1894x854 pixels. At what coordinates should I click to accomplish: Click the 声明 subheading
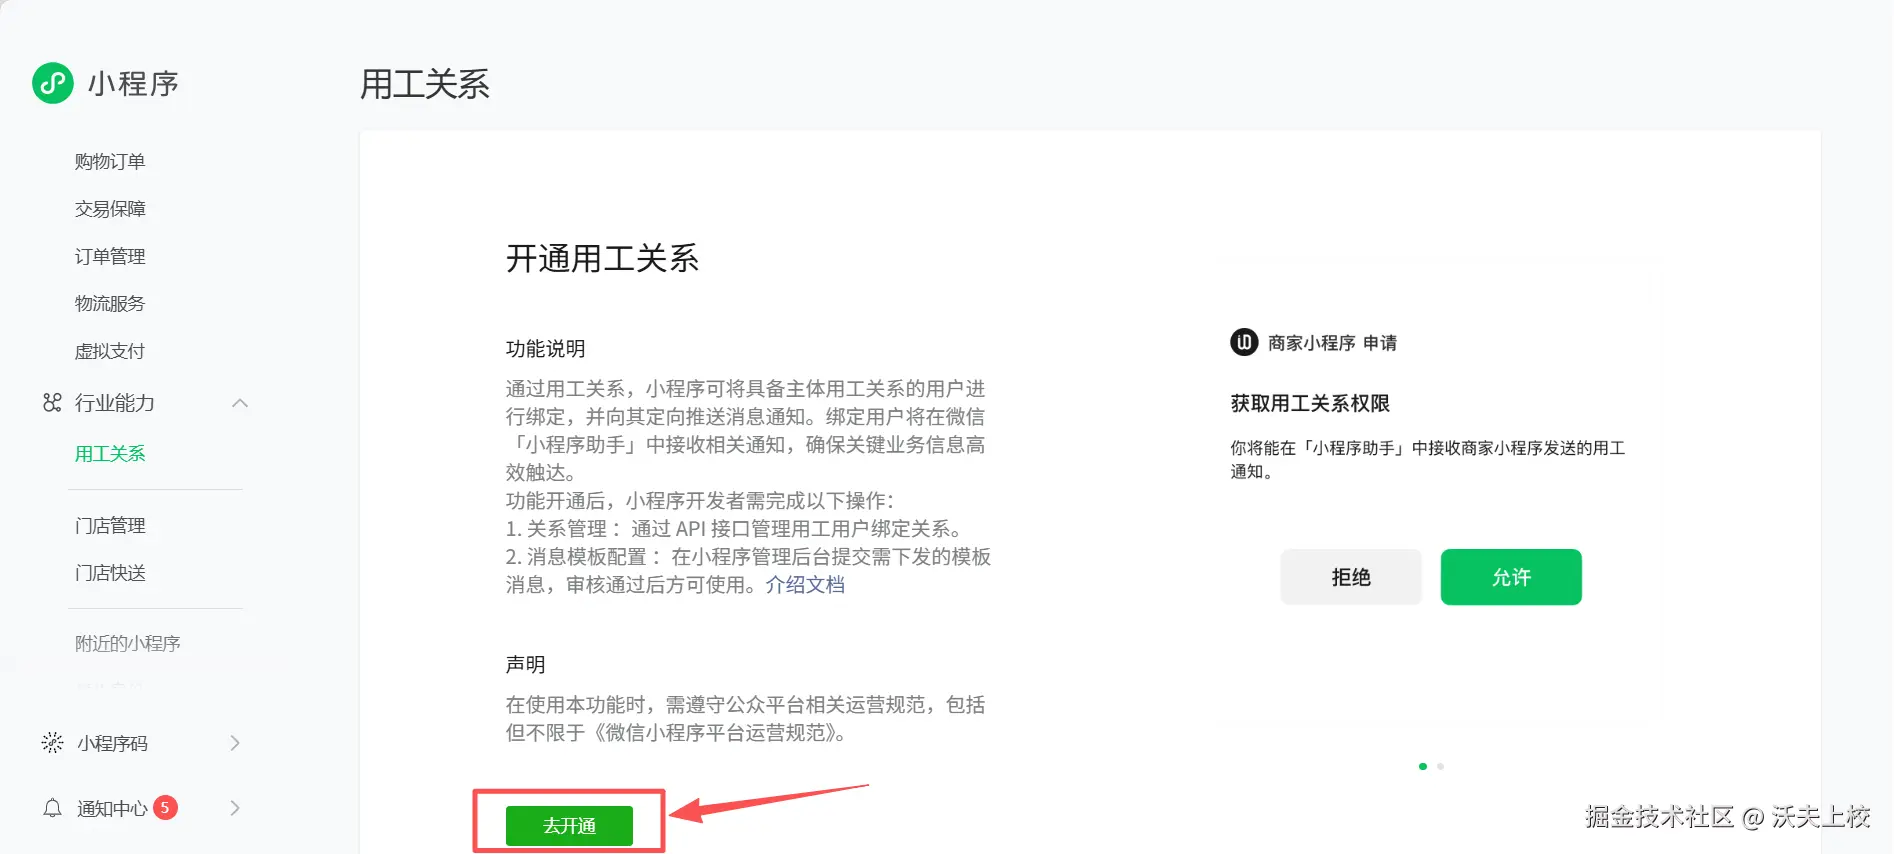click(x=525, y=664)
